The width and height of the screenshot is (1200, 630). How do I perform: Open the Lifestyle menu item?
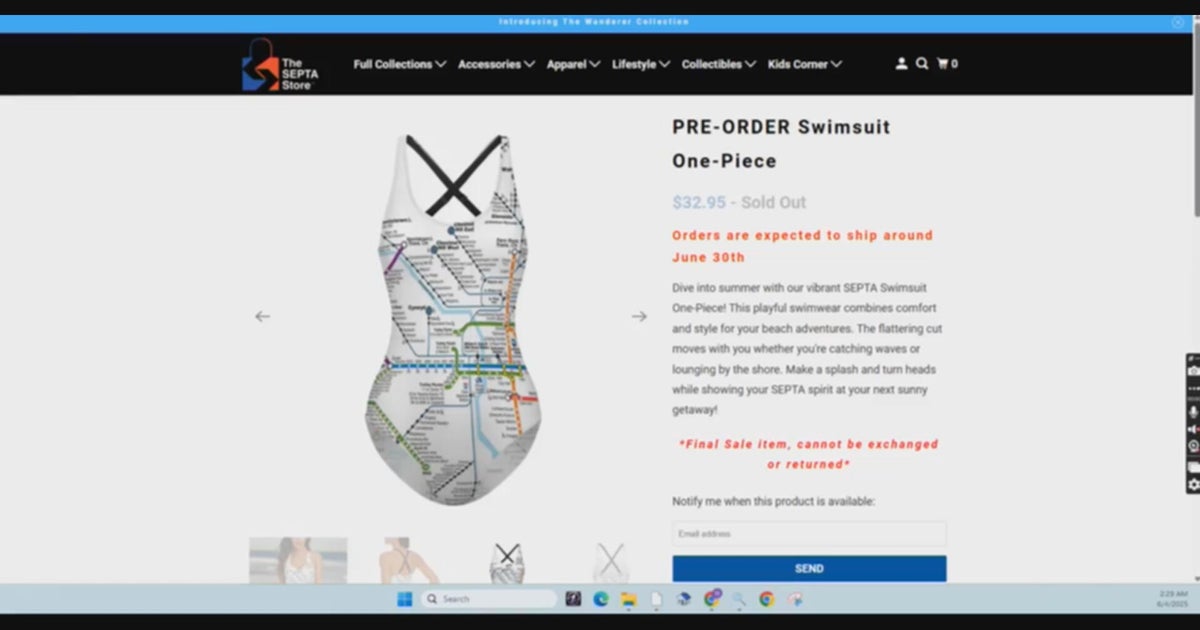640,63
